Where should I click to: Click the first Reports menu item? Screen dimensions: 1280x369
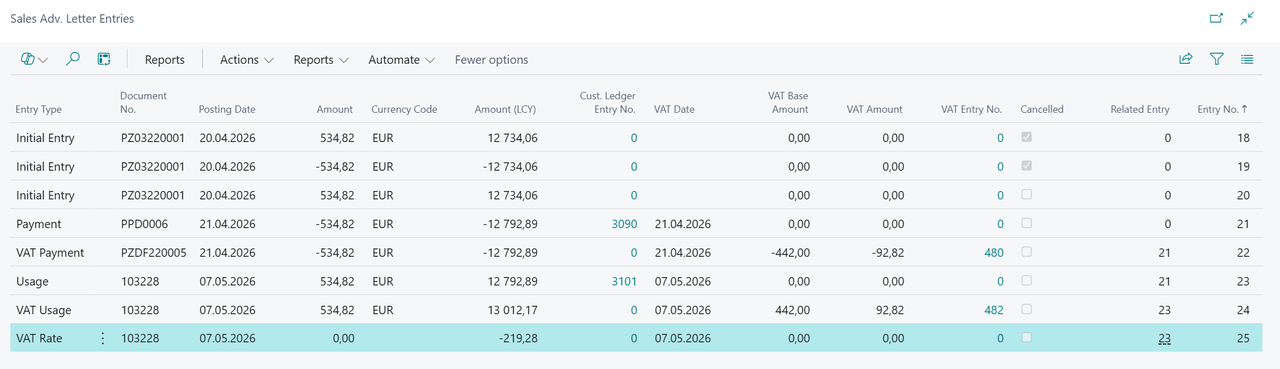pos(165,60)
